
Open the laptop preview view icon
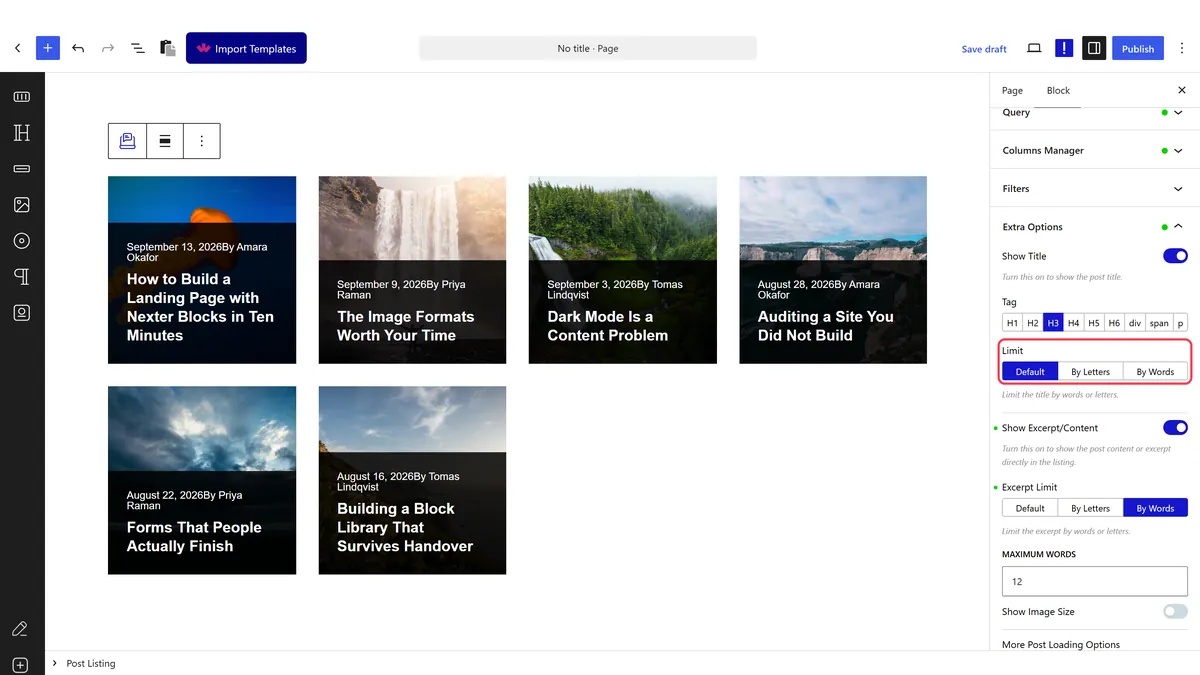click(1034, 48)
